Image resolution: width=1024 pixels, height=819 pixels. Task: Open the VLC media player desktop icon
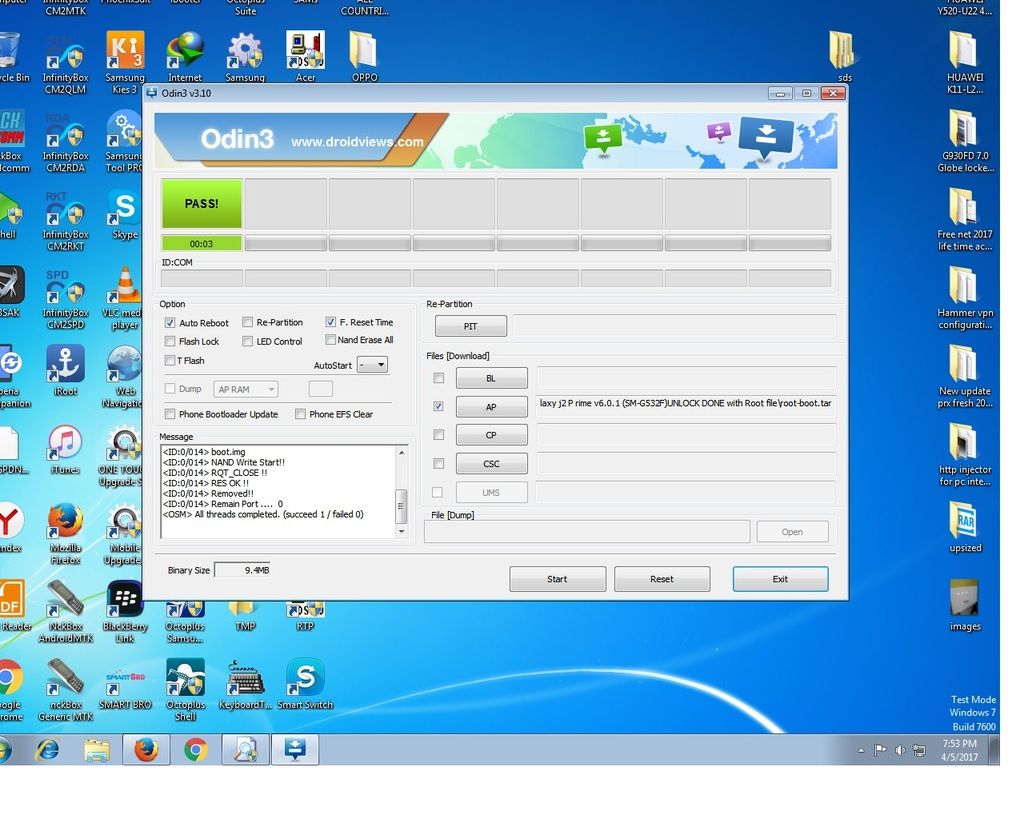(x=125, y=289)
